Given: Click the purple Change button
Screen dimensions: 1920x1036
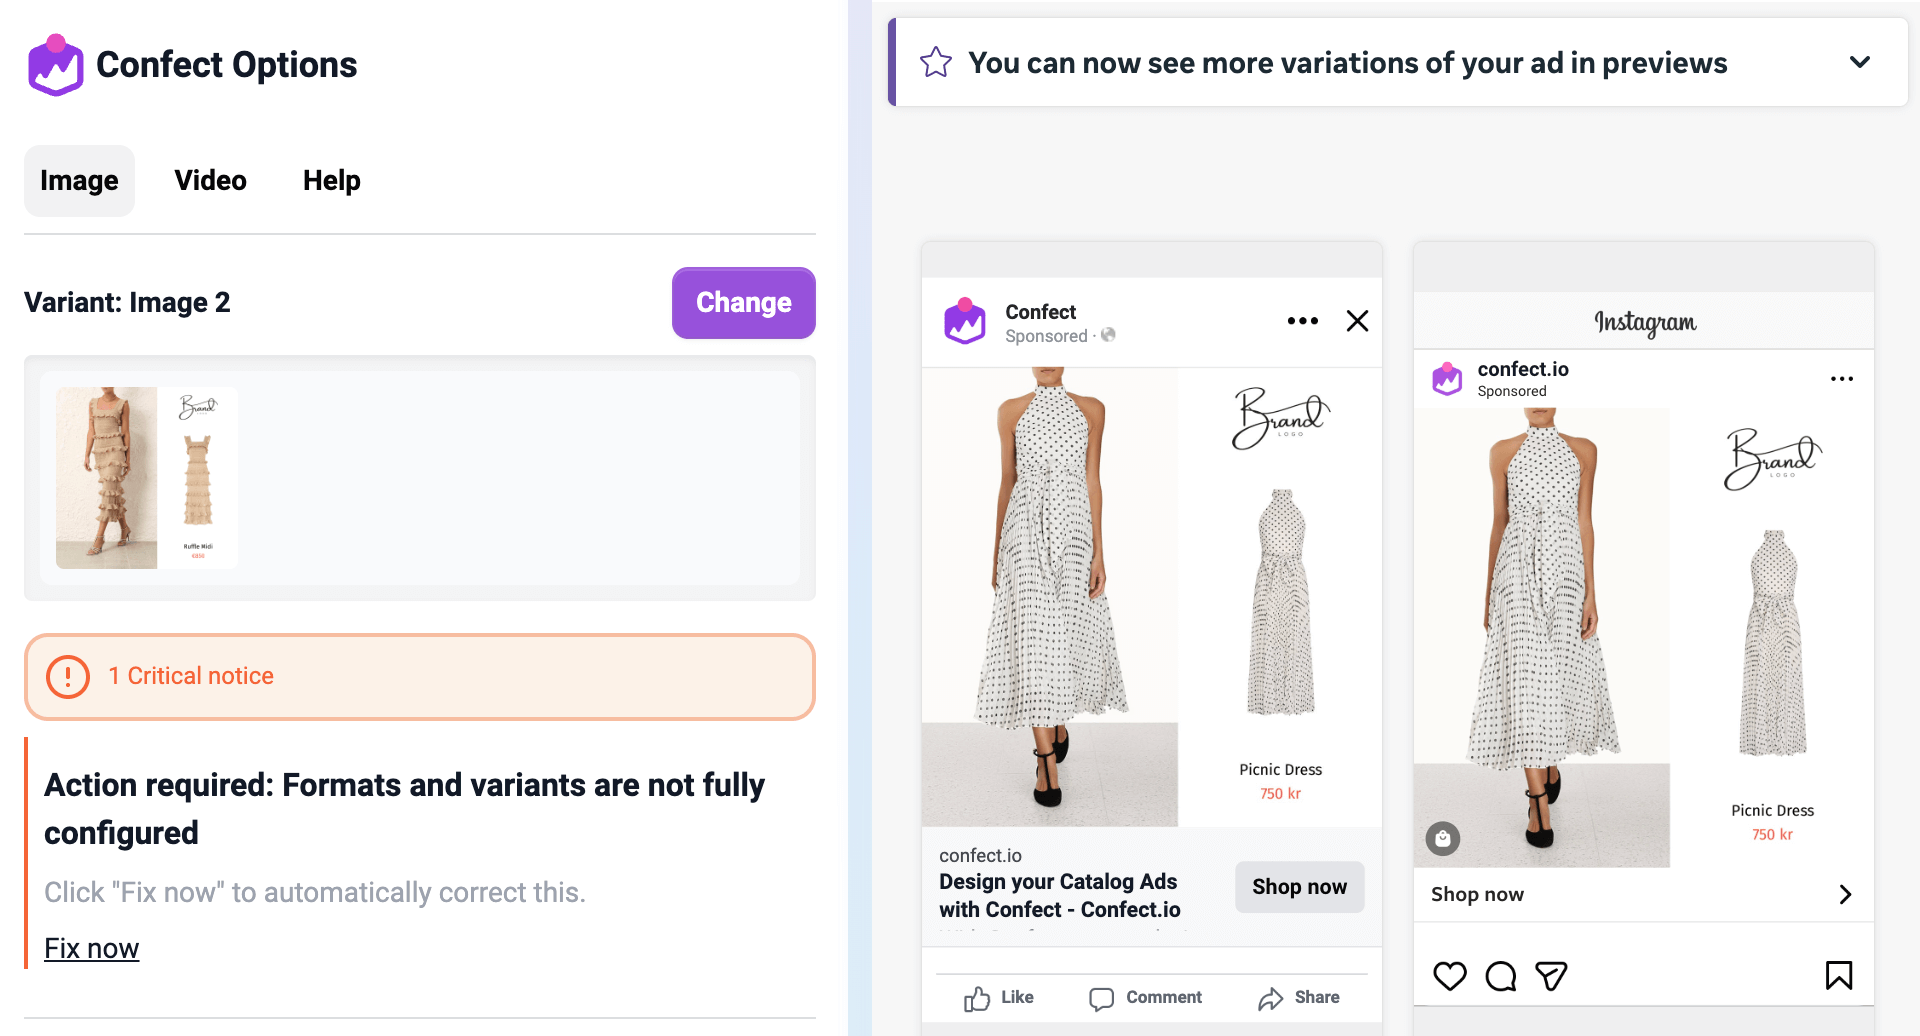Looking at the screenshot, I should click(x=743, y=302).
